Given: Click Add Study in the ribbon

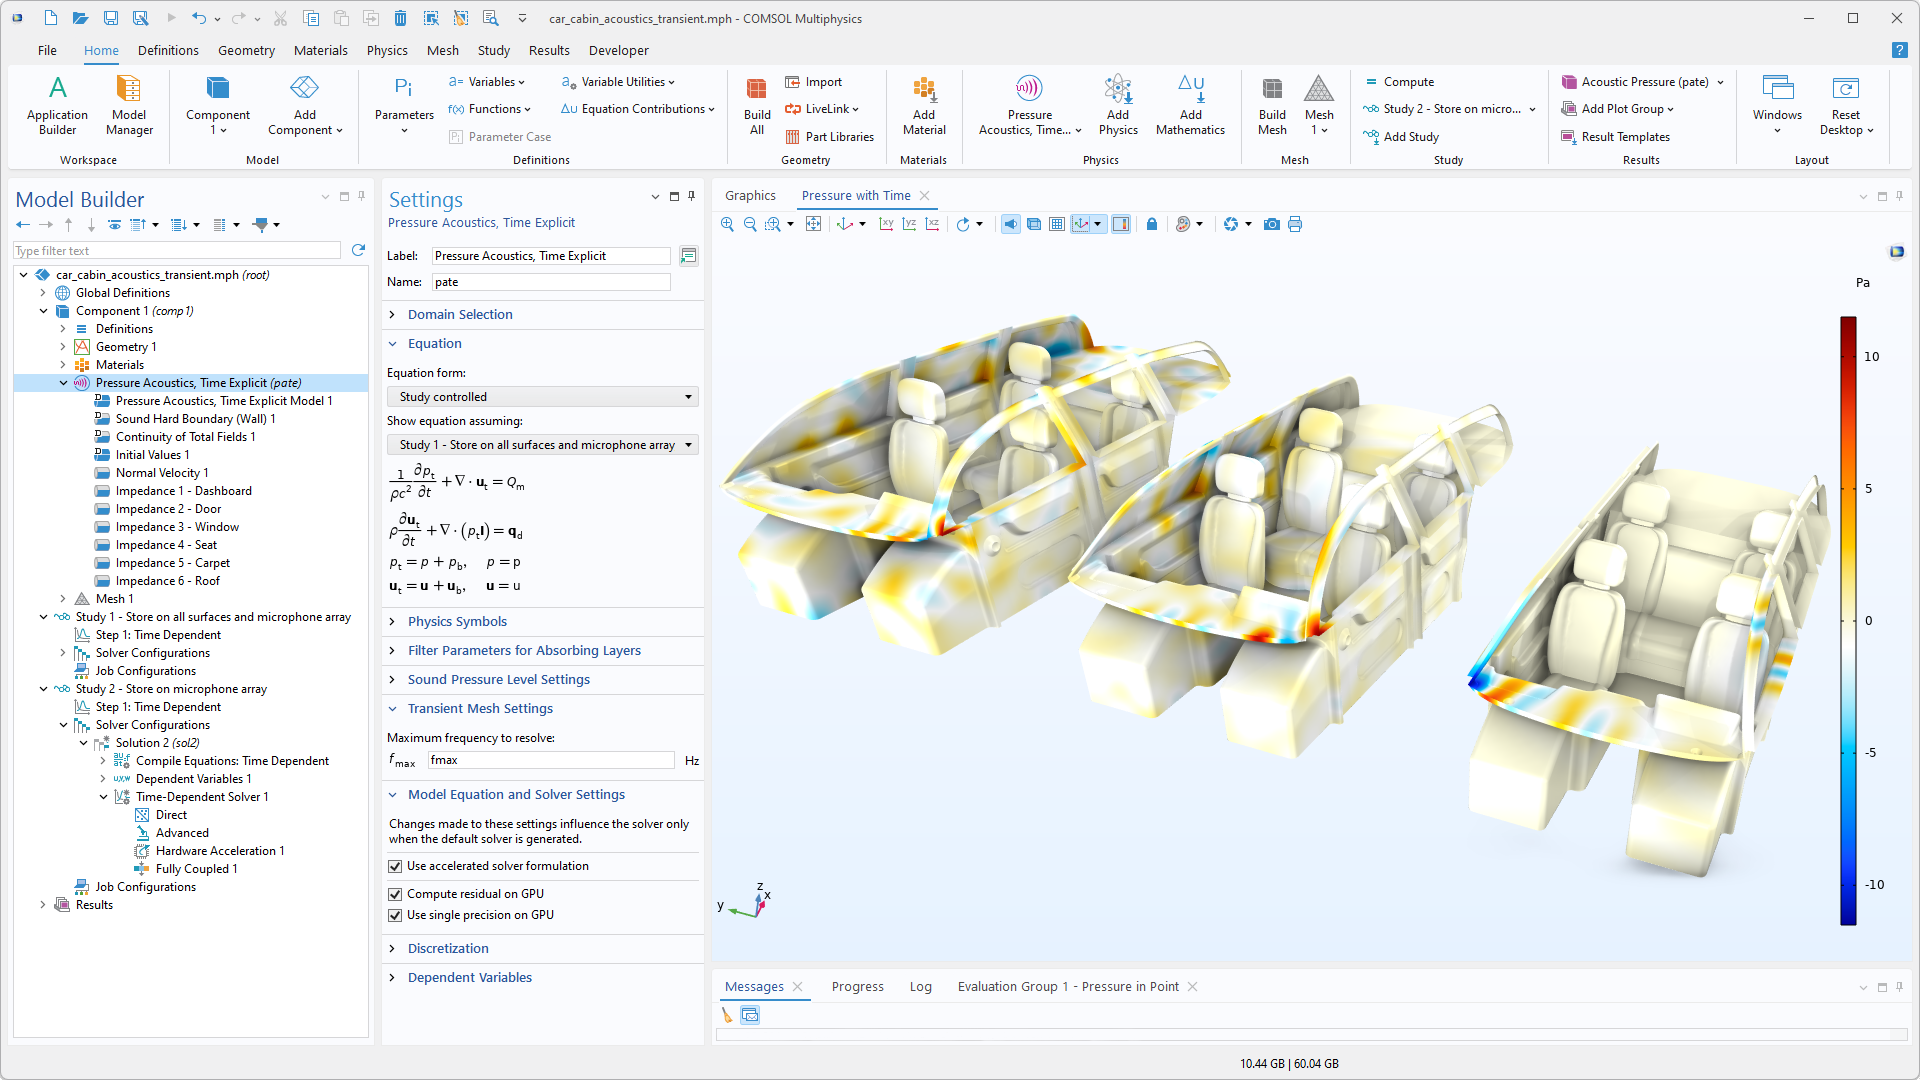Looking at the screenshot, I should tap(1410, 137).
